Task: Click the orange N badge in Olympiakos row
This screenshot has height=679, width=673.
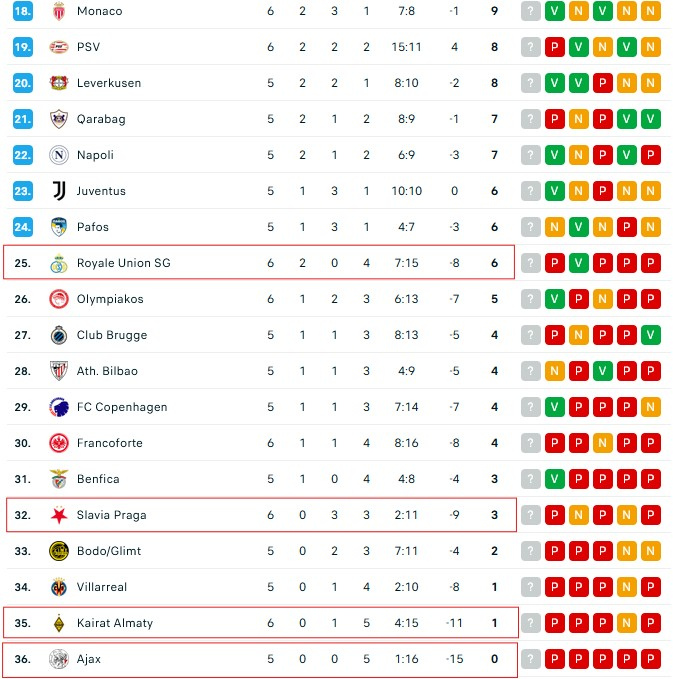Action: 602,299
